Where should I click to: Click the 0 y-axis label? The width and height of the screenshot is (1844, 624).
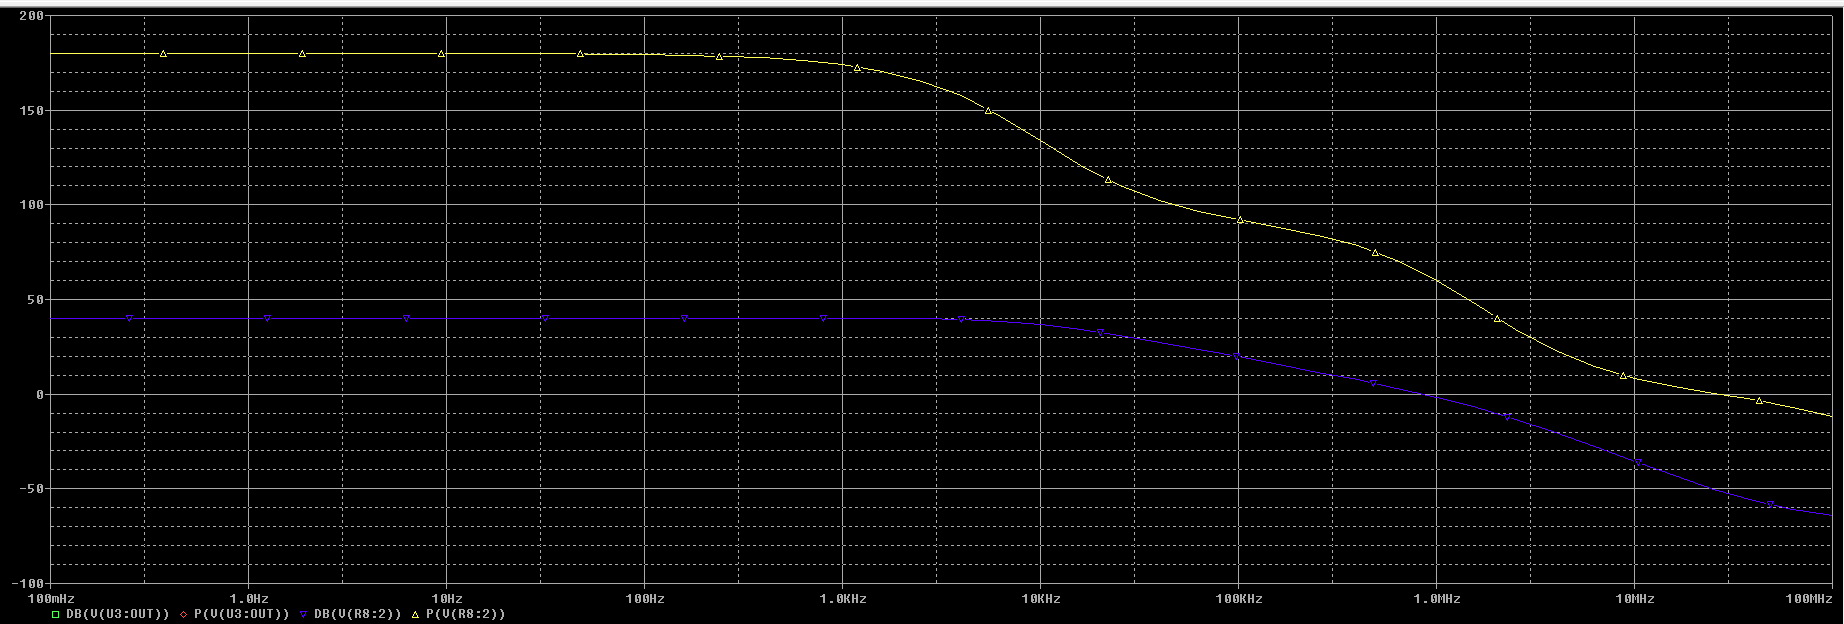click(x=39, y=394)
